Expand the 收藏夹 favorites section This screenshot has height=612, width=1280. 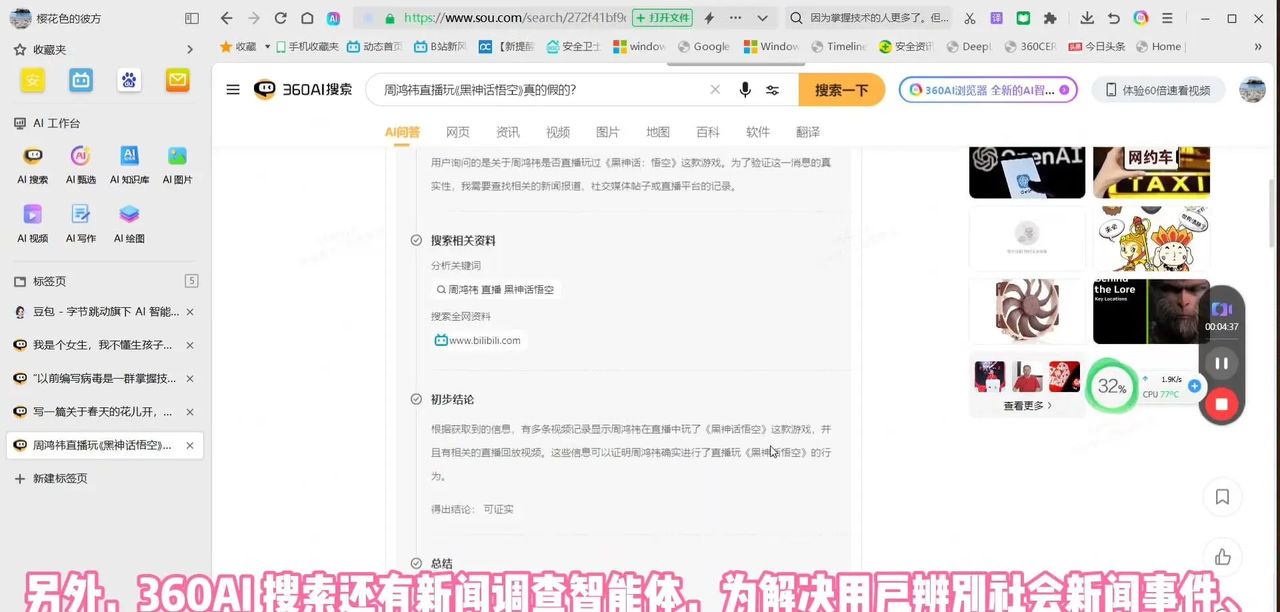(189, 49)
